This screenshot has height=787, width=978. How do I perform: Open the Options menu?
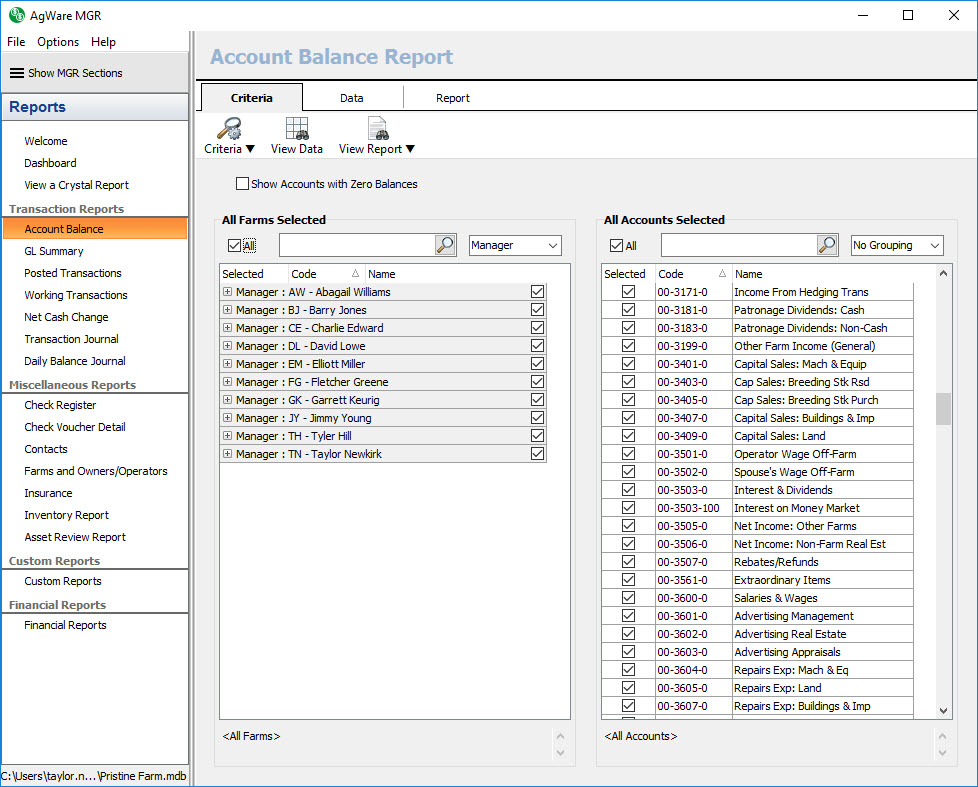[58, 42]
